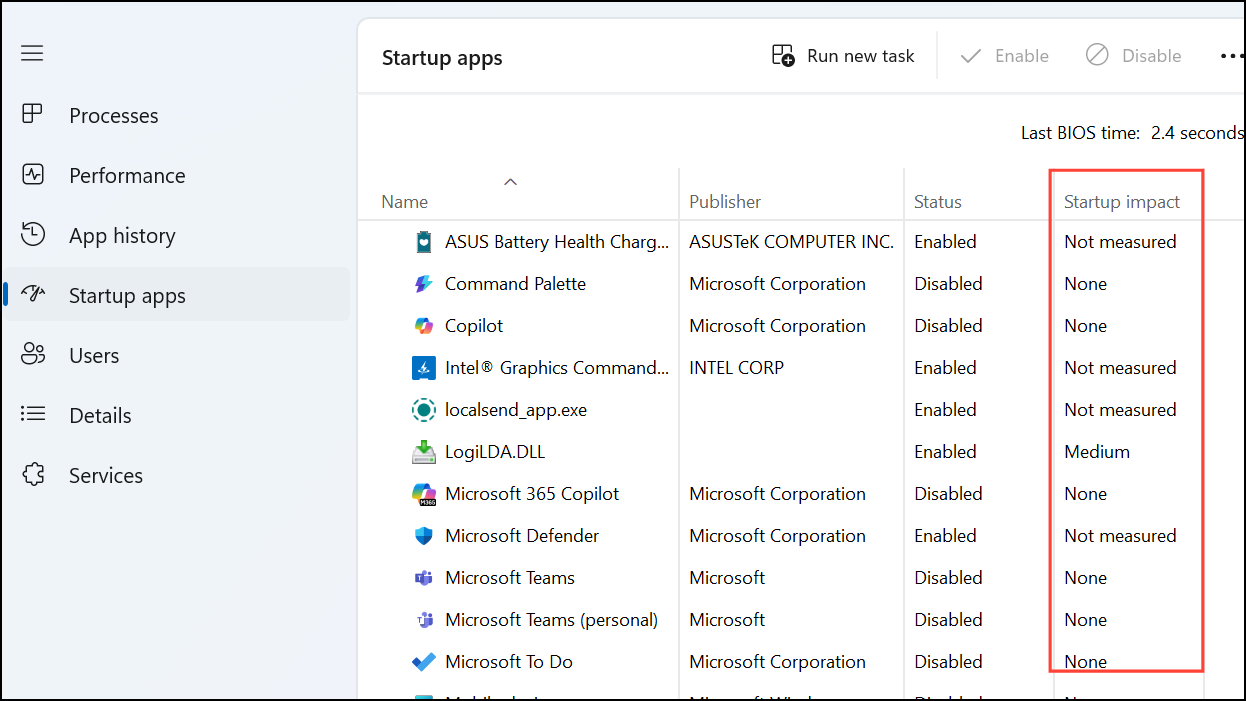
Task: Click the Startup apps page title
Action: pyautogui.click(x=442, y=58)
